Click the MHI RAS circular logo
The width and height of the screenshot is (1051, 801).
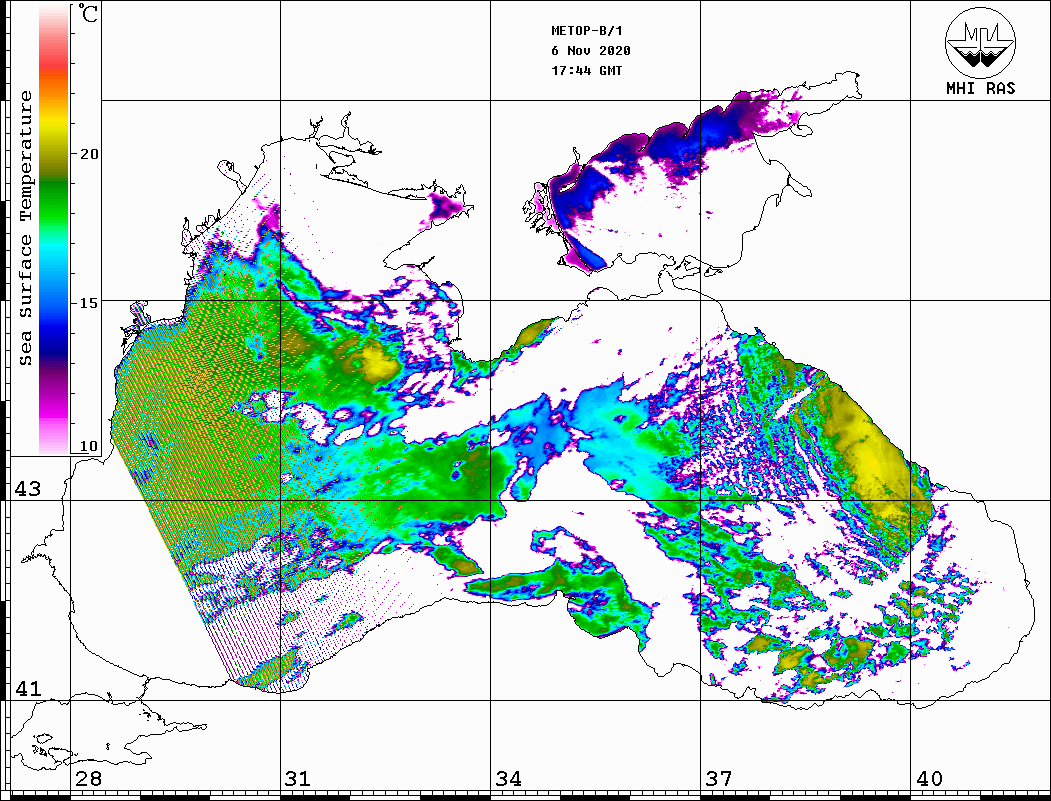click(981, 42)
